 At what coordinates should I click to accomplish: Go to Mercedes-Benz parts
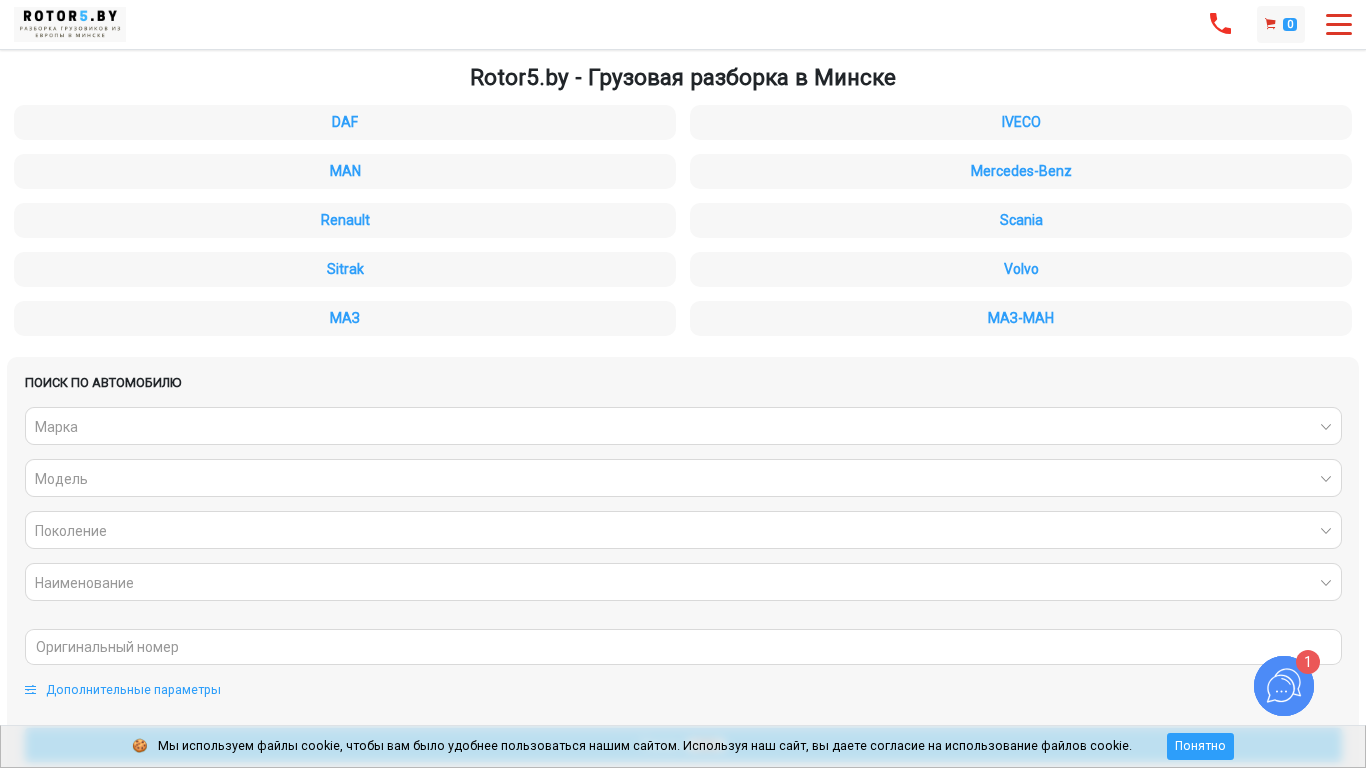point(1020,171)
